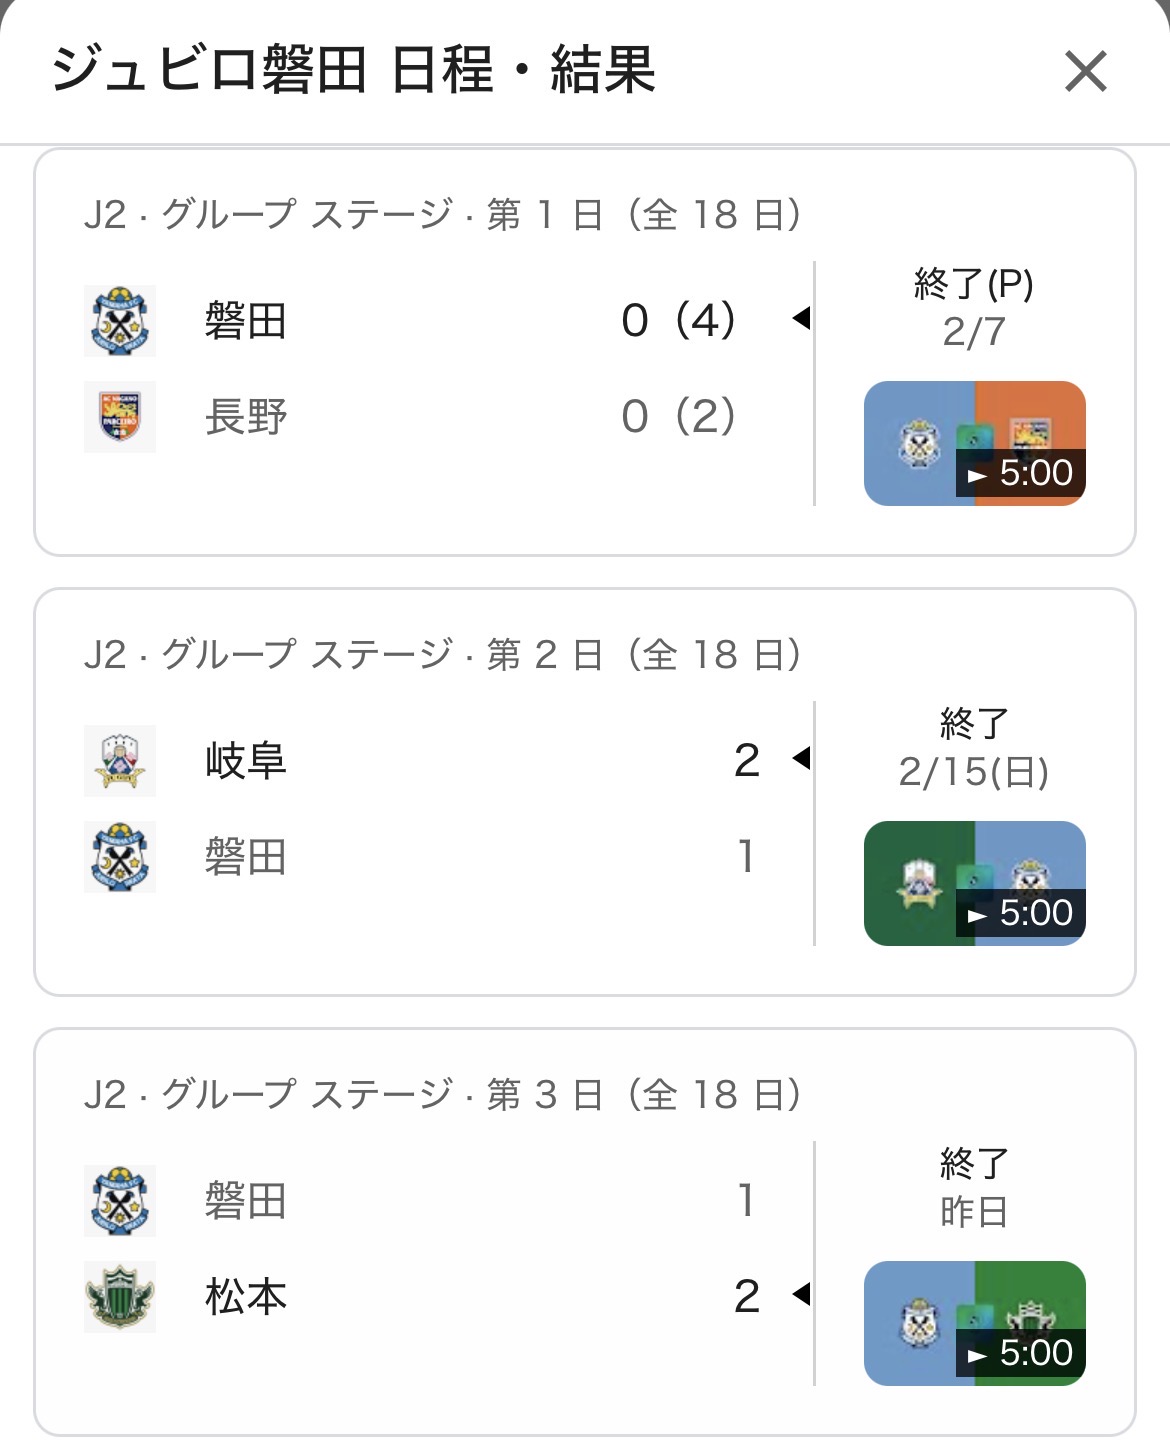Screen dimensions: 1170x1442
Task: Open the 第 3 日 round header
Action: pos(442,1095)
